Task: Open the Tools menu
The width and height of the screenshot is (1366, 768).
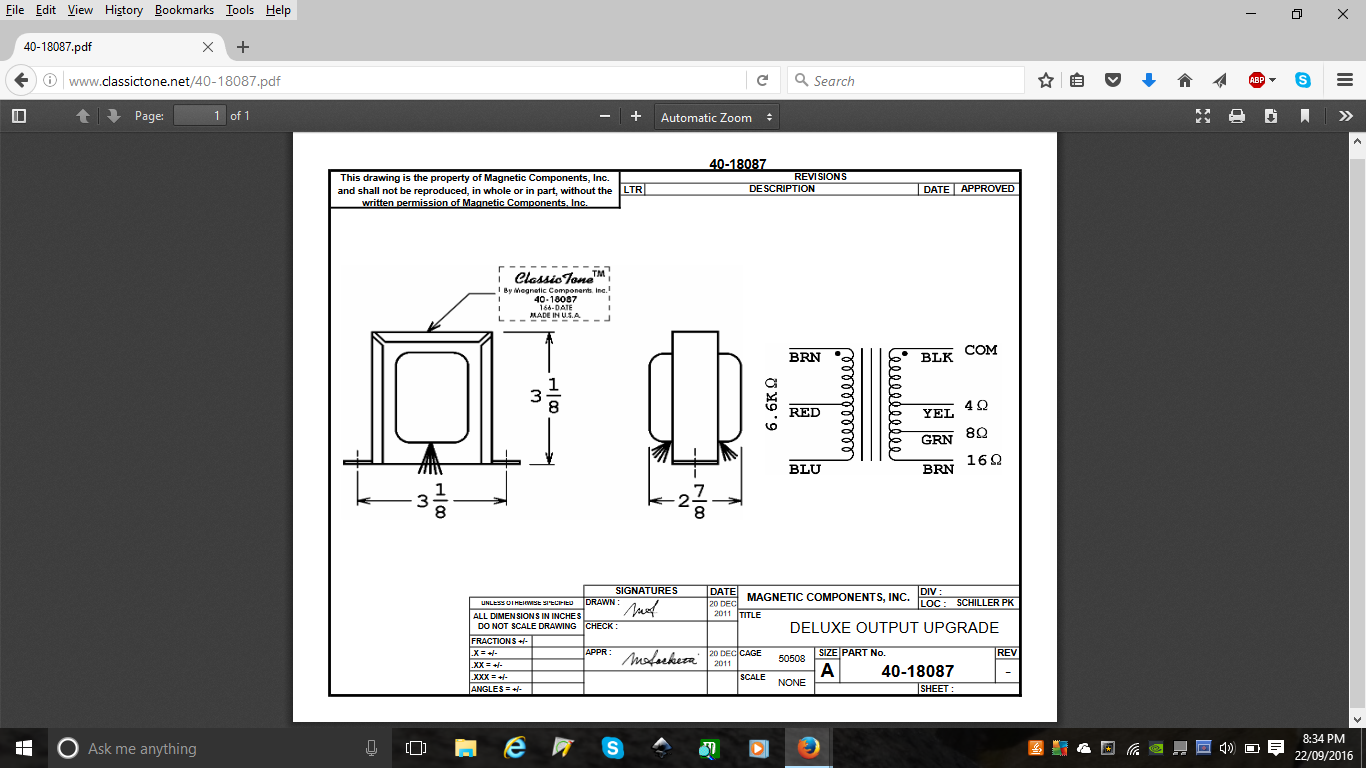Action: 240,10
